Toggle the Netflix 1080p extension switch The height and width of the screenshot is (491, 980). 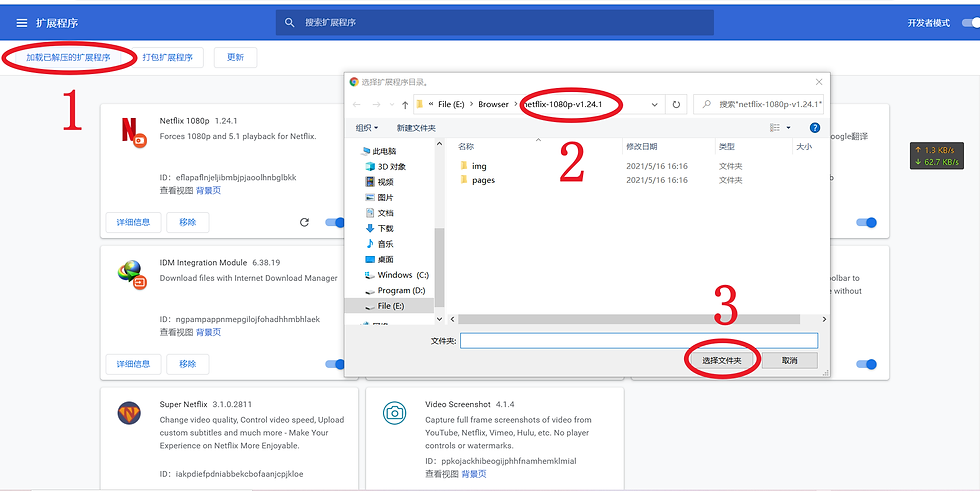pos(336,222)
